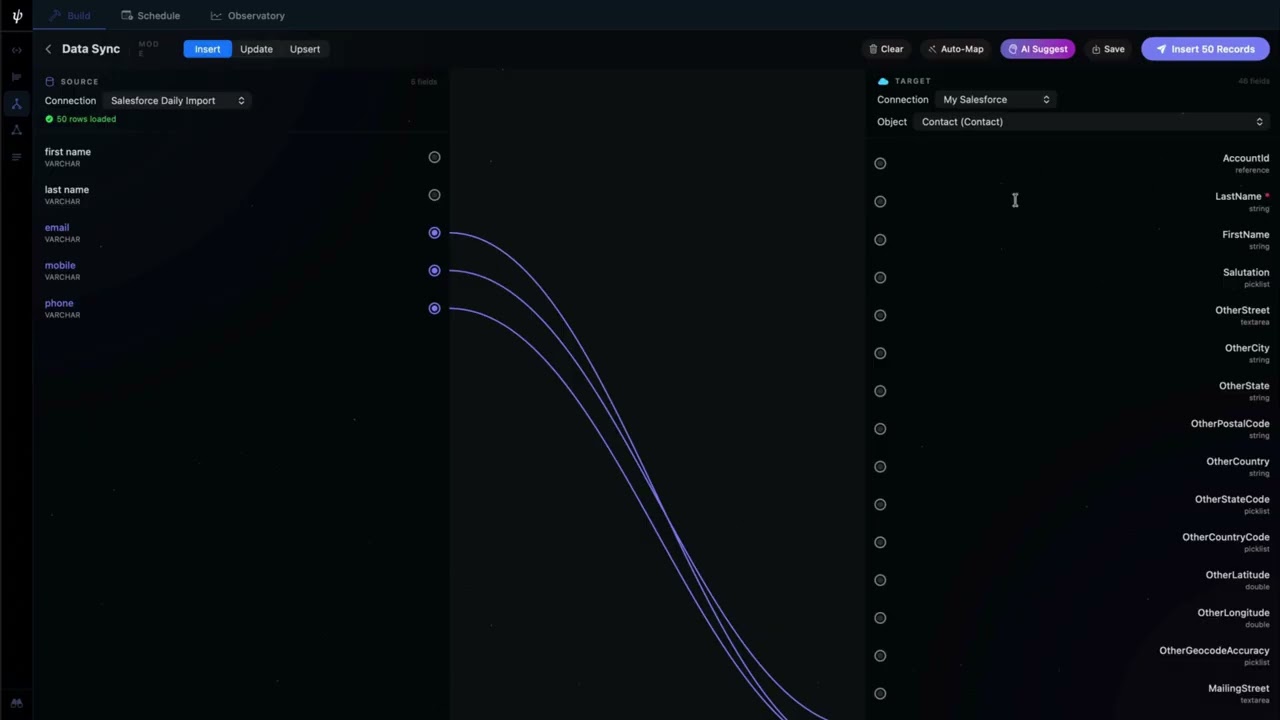This screenshot has width=1280, height=720.
Task: Click the psi logo icon at top-left
Action: pos(17,16)
